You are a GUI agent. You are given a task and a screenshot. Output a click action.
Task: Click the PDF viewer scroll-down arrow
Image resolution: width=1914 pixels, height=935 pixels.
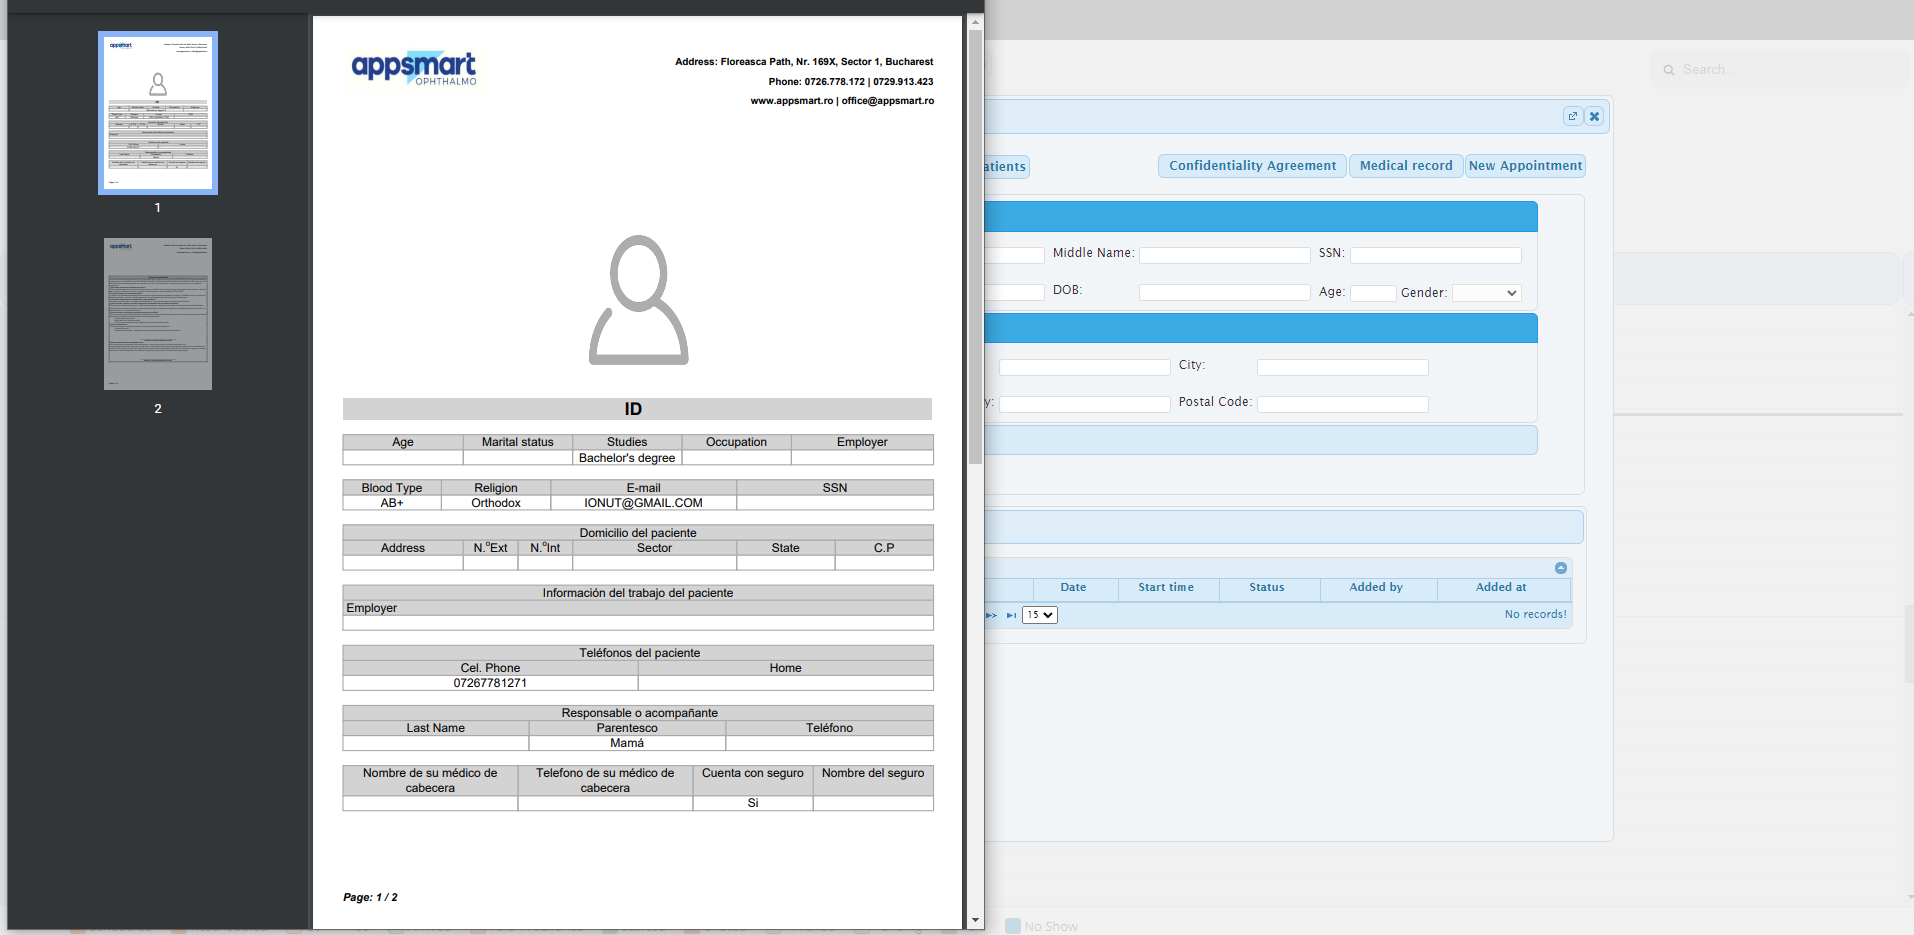pos(975,920)
